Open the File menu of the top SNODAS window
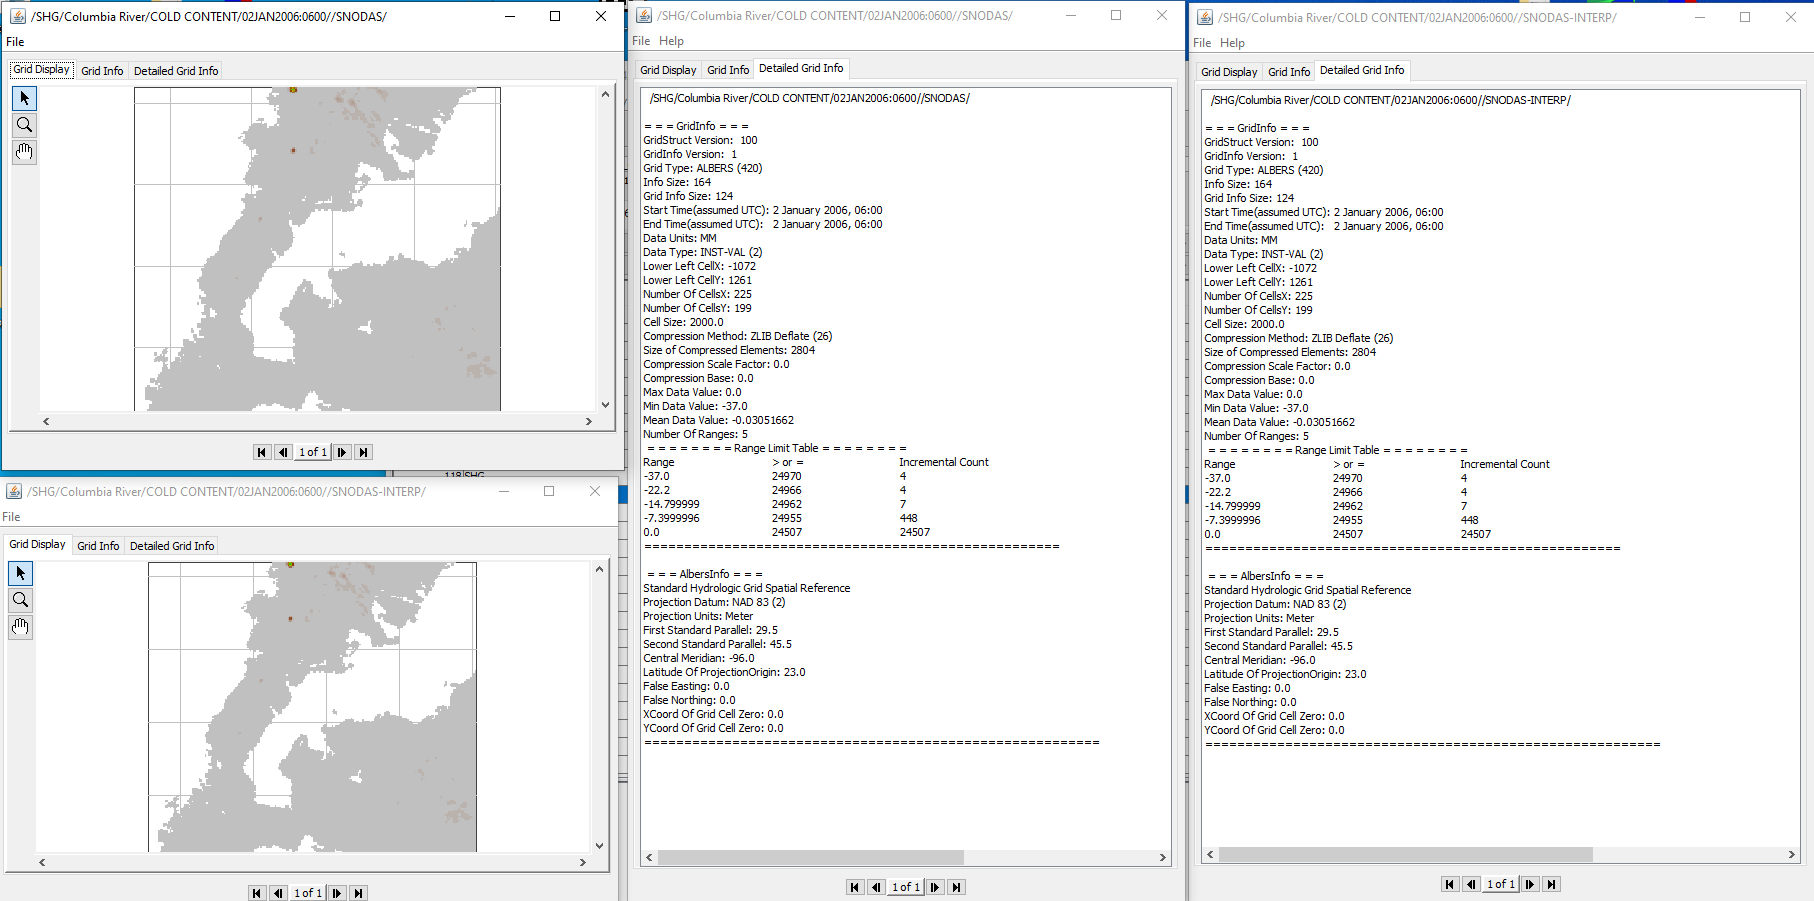This screenshot has height=901, width=1814. pos(15,42)
